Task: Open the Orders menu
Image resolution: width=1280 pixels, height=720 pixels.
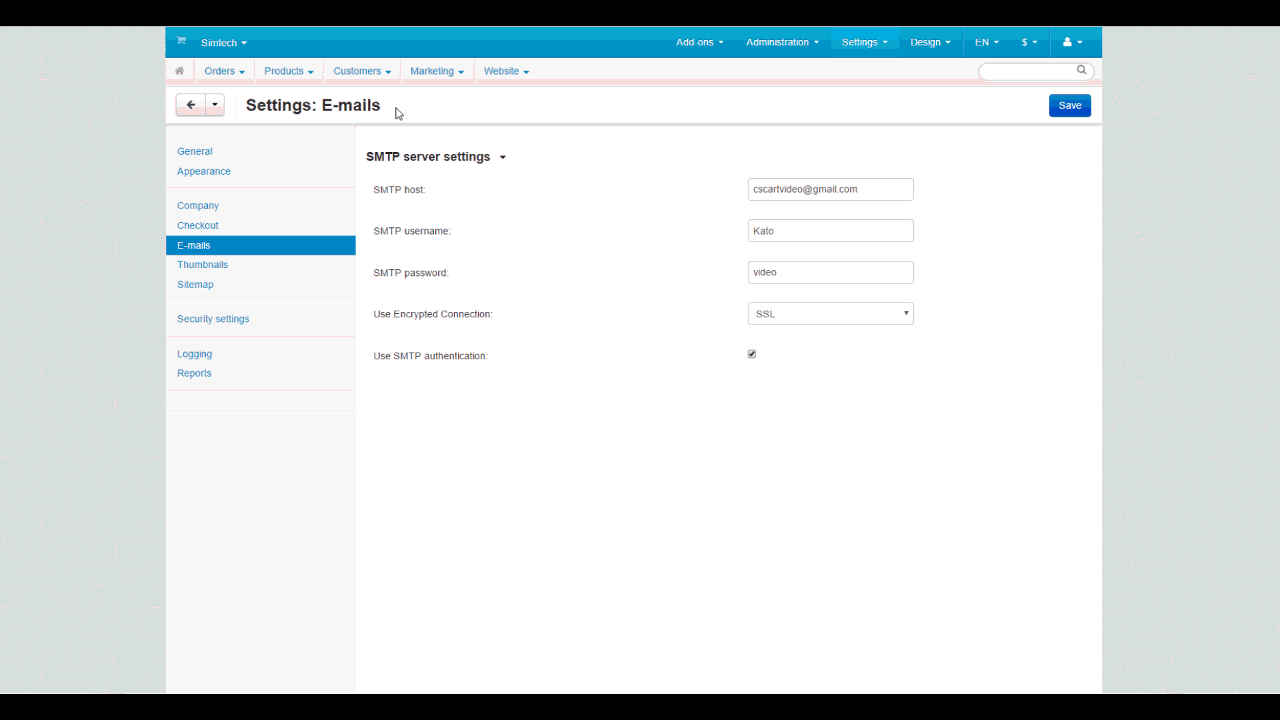Action: (x=224, y=71)
